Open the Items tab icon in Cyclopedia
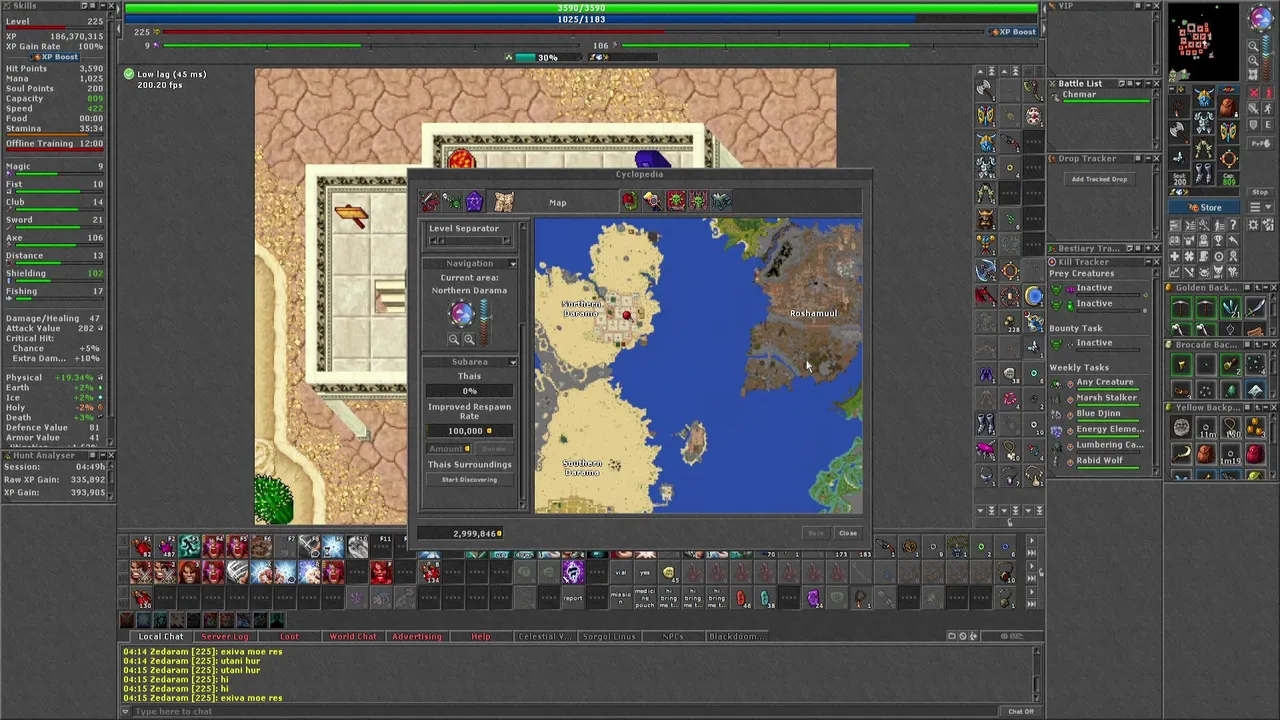This screenshot has height=720, width=1280. 429,203
